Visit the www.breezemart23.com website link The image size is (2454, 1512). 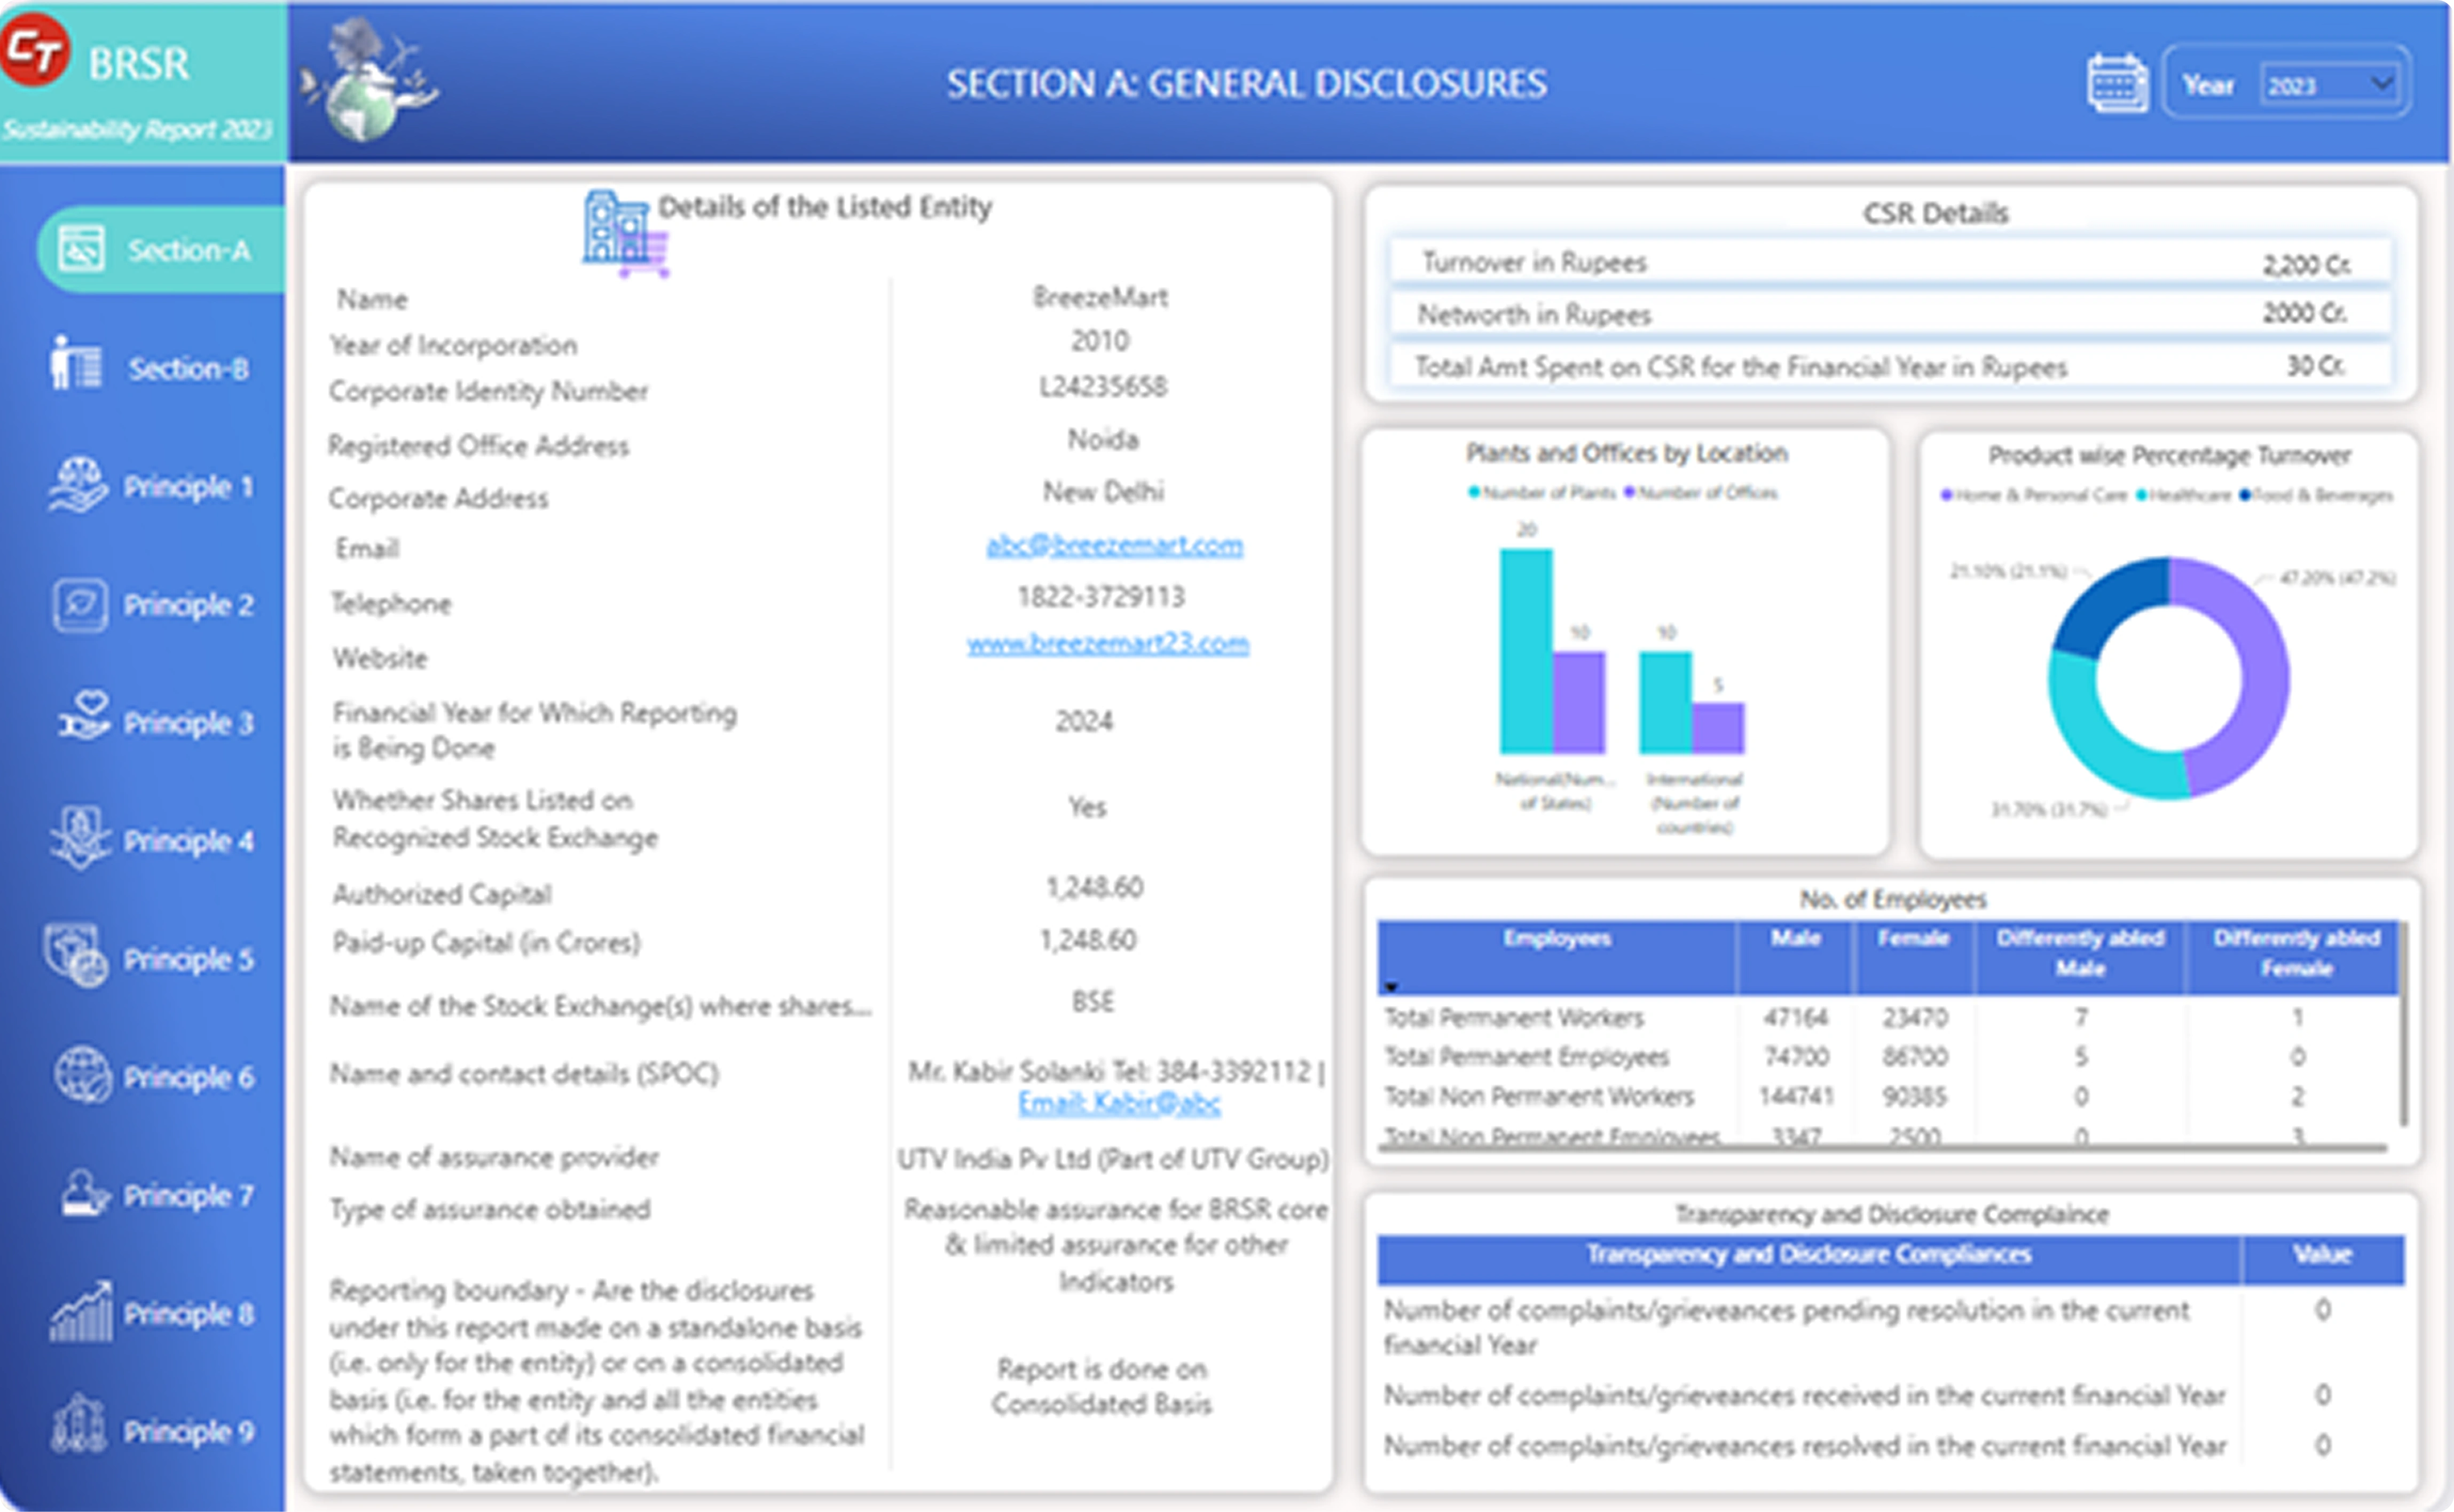click(x=1107, y=643)
